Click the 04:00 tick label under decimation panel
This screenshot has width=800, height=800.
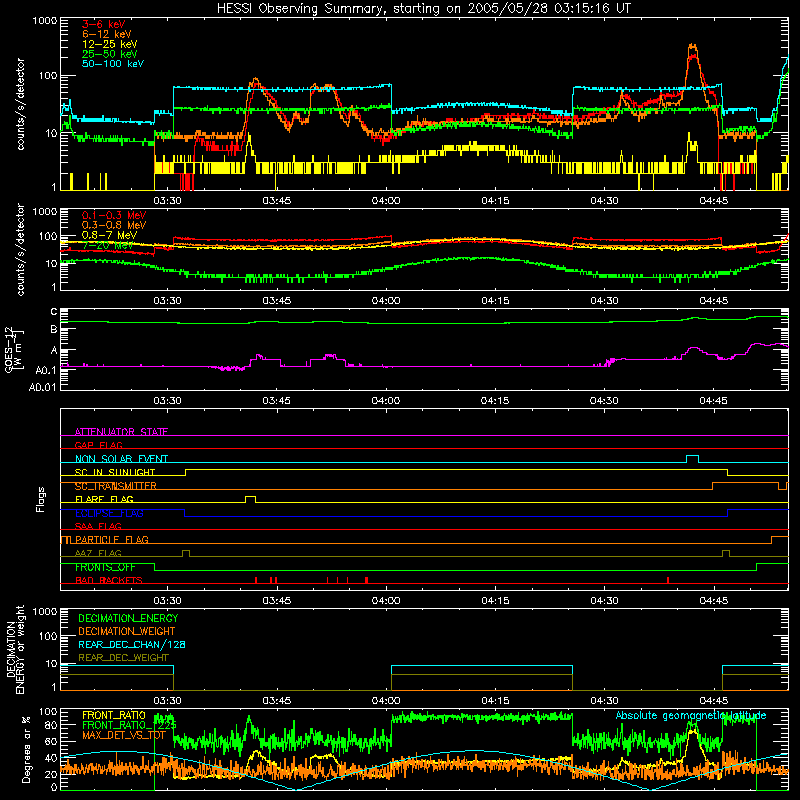click(386, 701)
